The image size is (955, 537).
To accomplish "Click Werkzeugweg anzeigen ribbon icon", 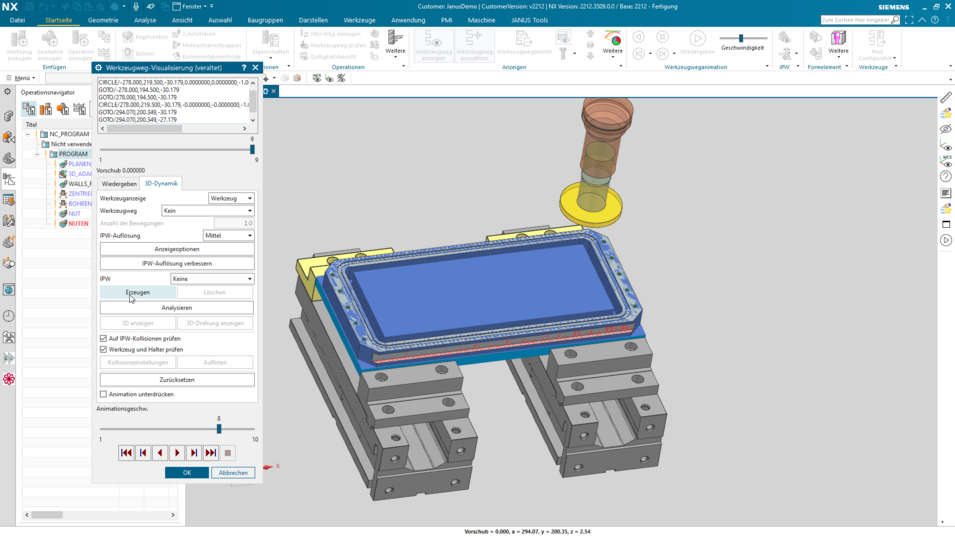I will coord(434,46).
